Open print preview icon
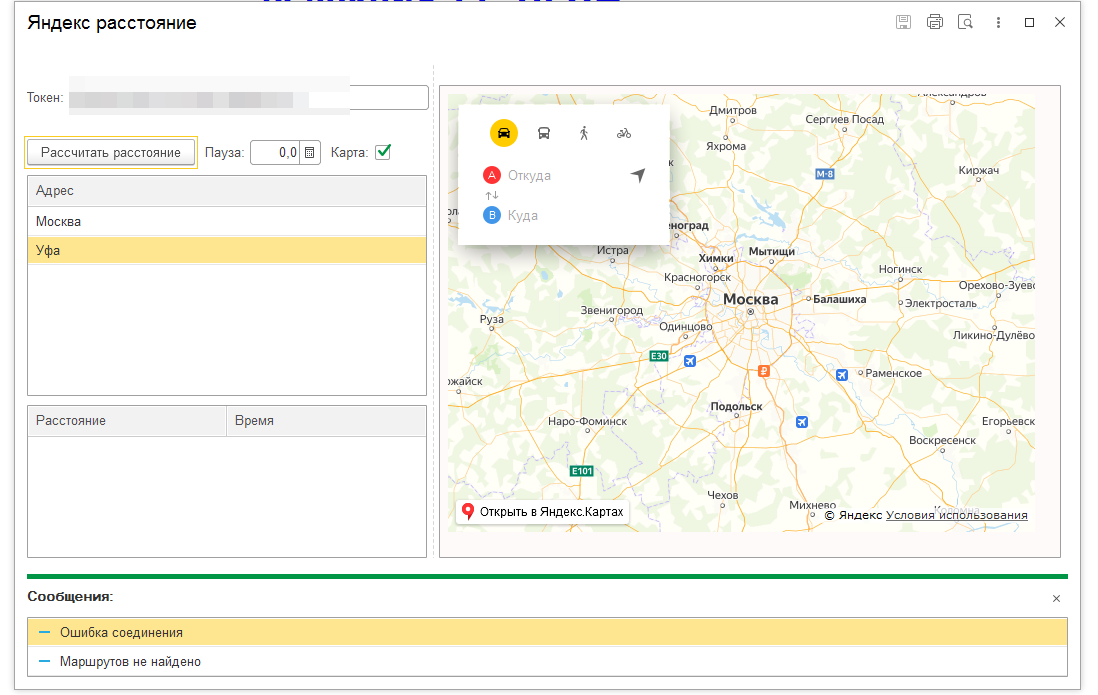The height and width of the screenshot is (695, 1098). pyautogui.click(x=966, y=22)
